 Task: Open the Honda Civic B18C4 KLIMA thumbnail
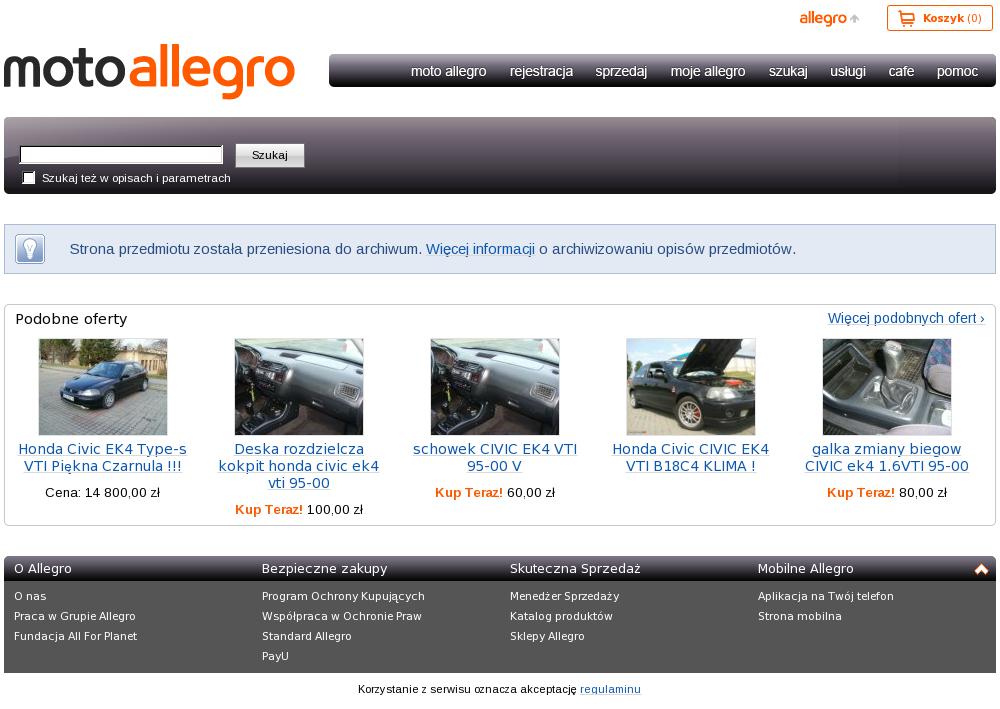691,387
